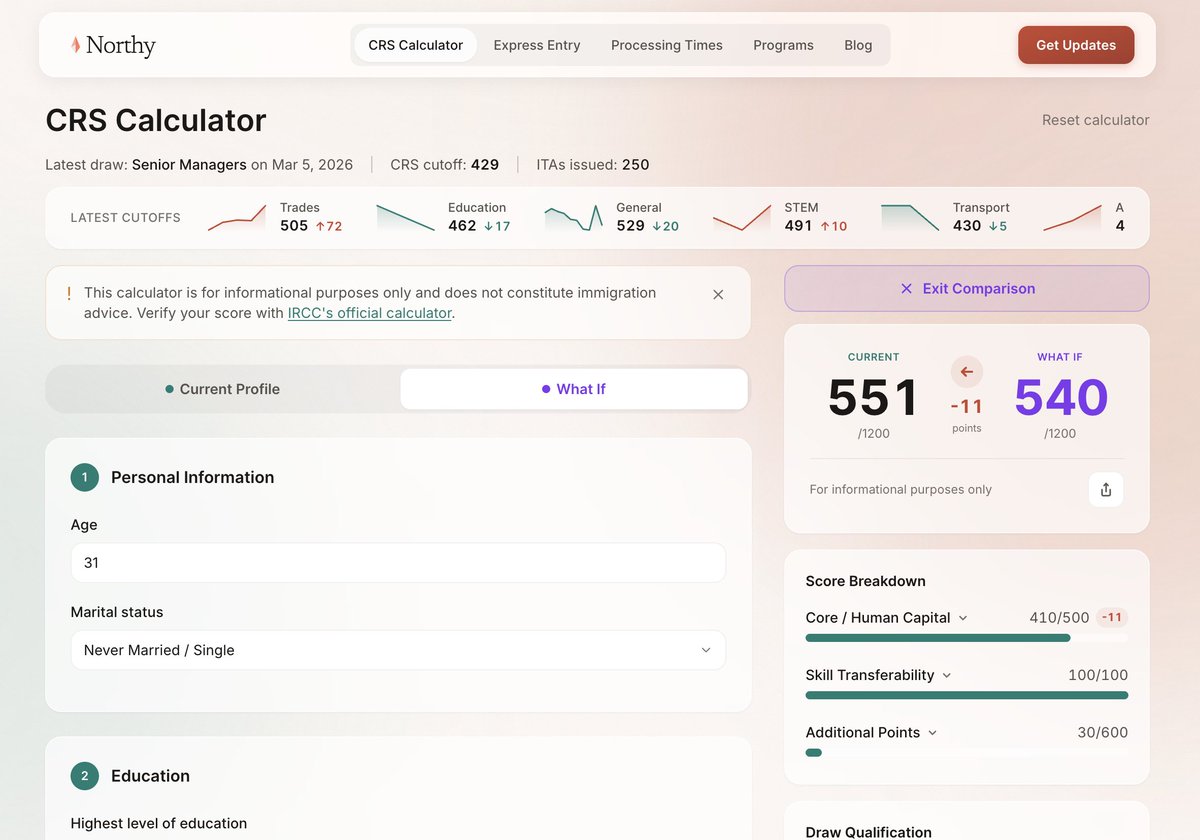Click the CRS cutoff 429 text
This screenshot has width=1200, height=840.
(x=444, y=165)
